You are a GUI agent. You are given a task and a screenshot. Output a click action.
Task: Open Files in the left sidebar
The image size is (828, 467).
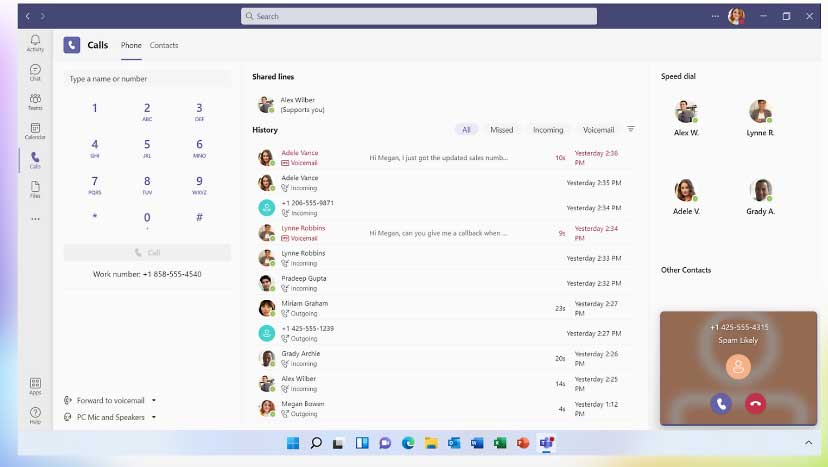click(35, 188)
